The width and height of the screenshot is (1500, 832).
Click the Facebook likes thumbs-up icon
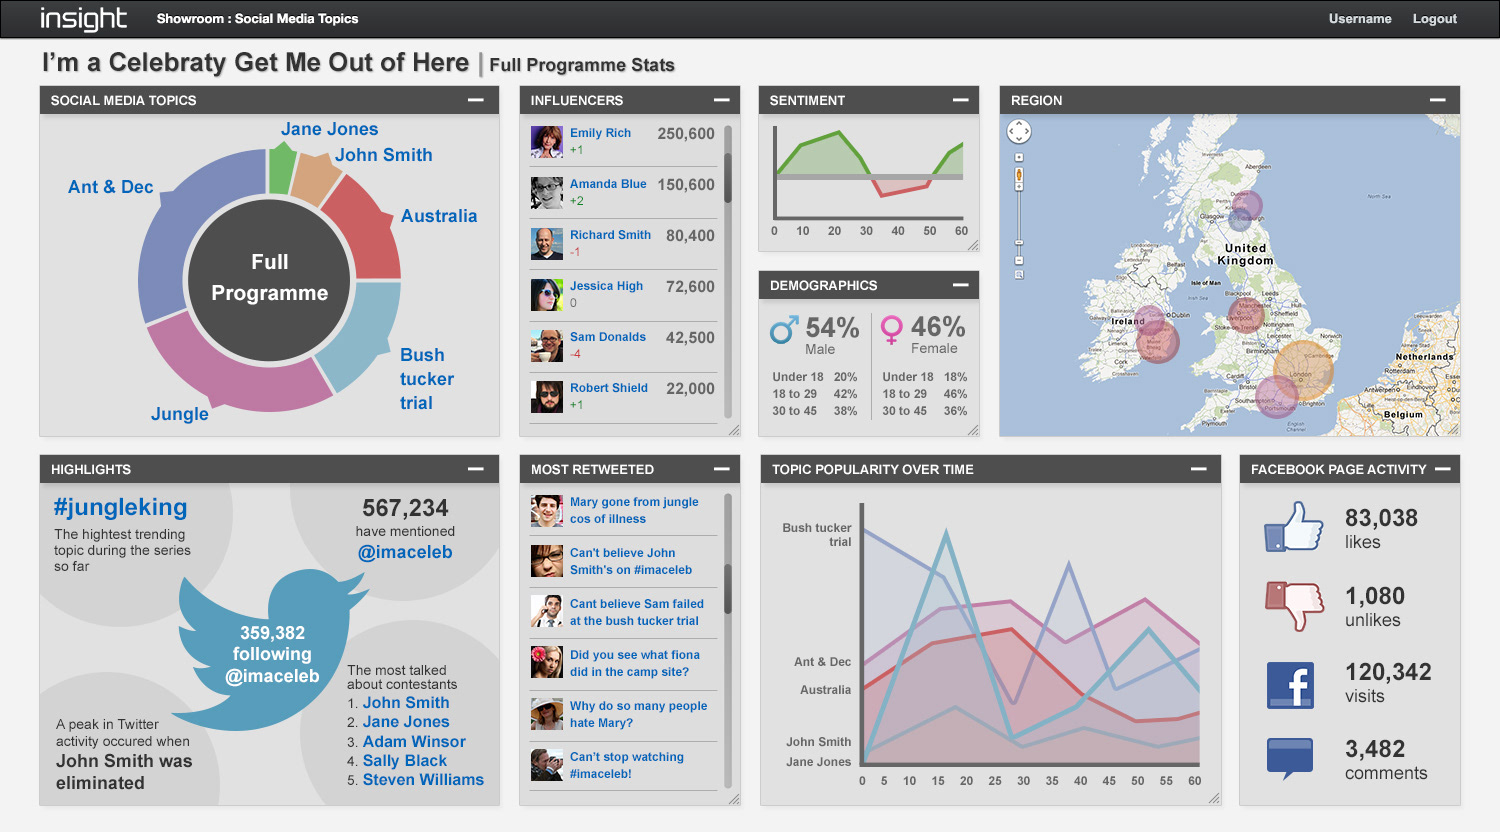pyautogui.click(x=1293, y=527)
